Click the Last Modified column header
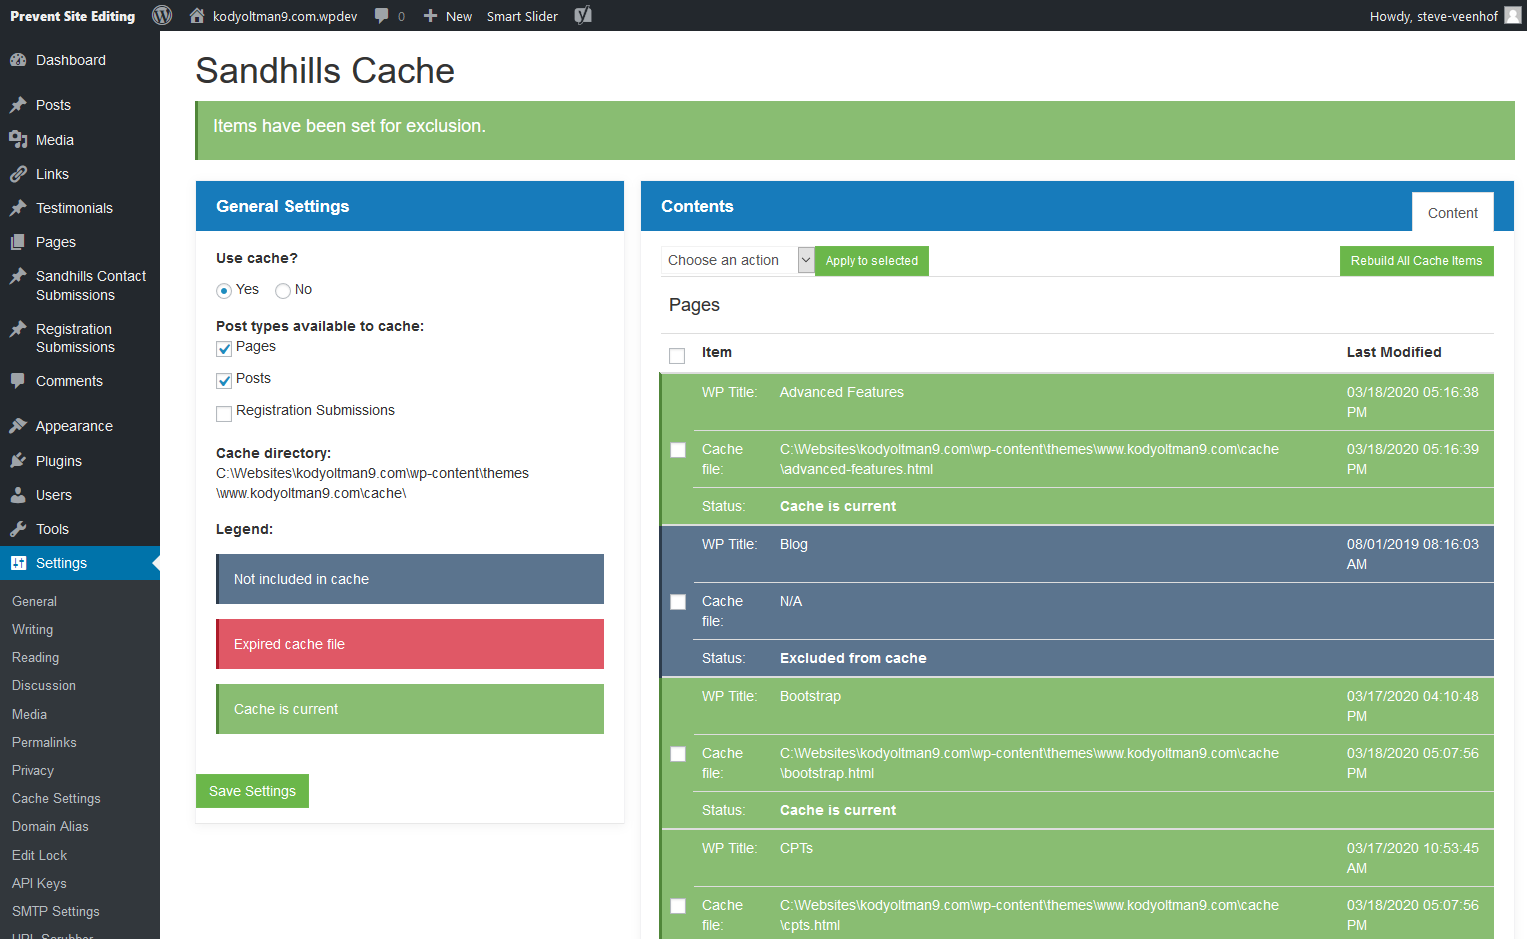Screen dimensions: 1527x939 point(1394,352)
